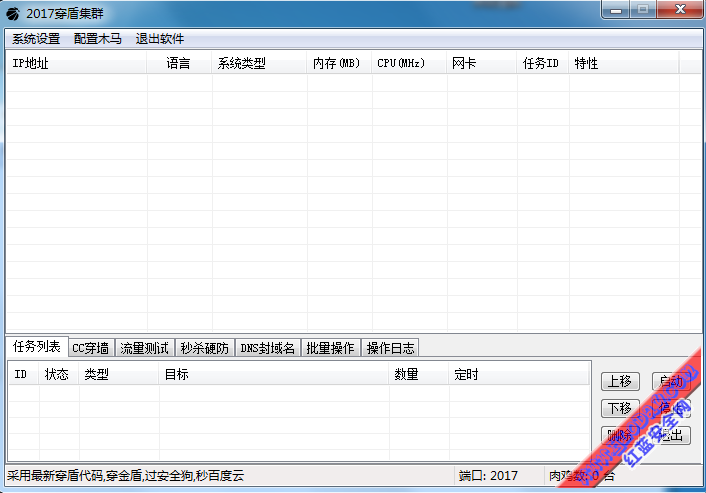Click the status bar text starting 采用最新穿盾代码
Screen dimensions: 706x493
coord(126,475)
